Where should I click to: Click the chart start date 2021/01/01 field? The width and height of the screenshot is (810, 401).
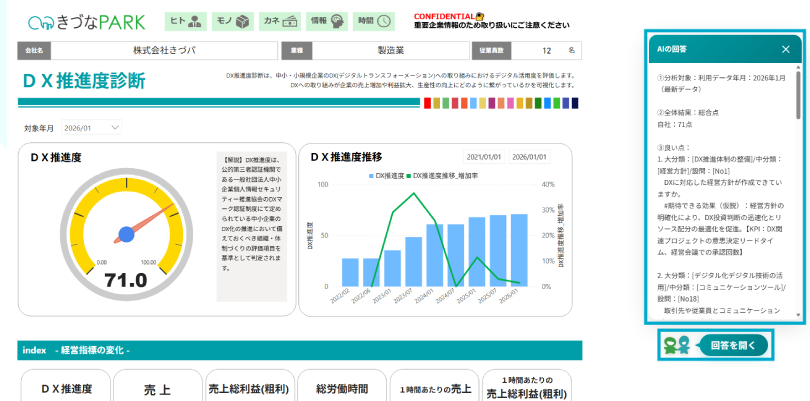[x=484, y=157]
